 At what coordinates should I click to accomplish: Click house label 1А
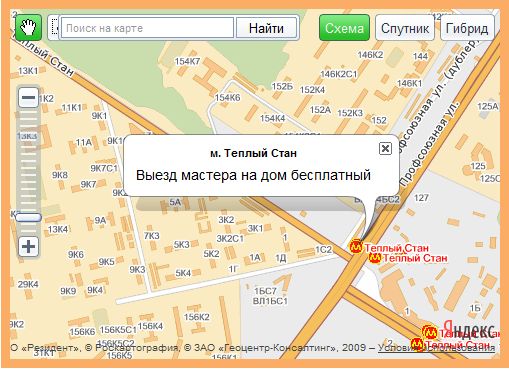click(255, 258)
